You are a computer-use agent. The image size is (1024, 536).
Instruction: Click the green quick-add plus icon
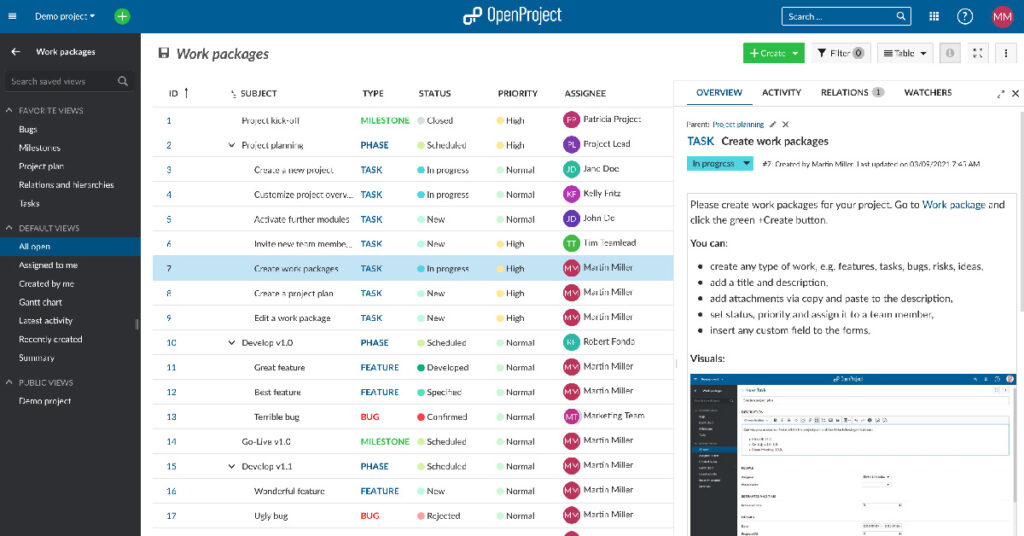pos(122,16)
